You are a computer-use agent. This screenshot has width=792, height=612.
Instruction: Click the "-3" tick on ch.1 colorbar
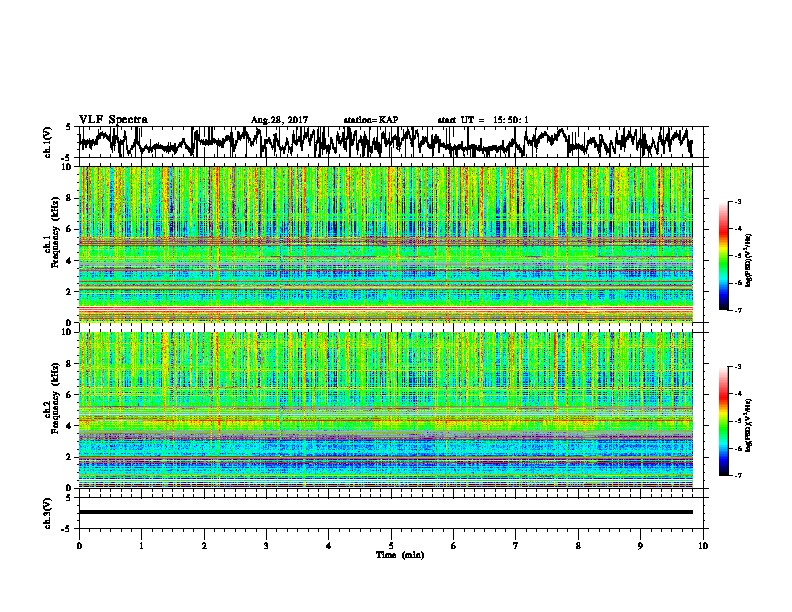click(738, 202)
